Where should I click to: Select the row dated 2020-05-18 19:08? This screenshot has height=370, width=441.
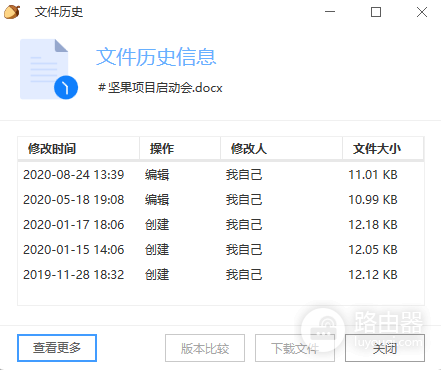(221, 200)
